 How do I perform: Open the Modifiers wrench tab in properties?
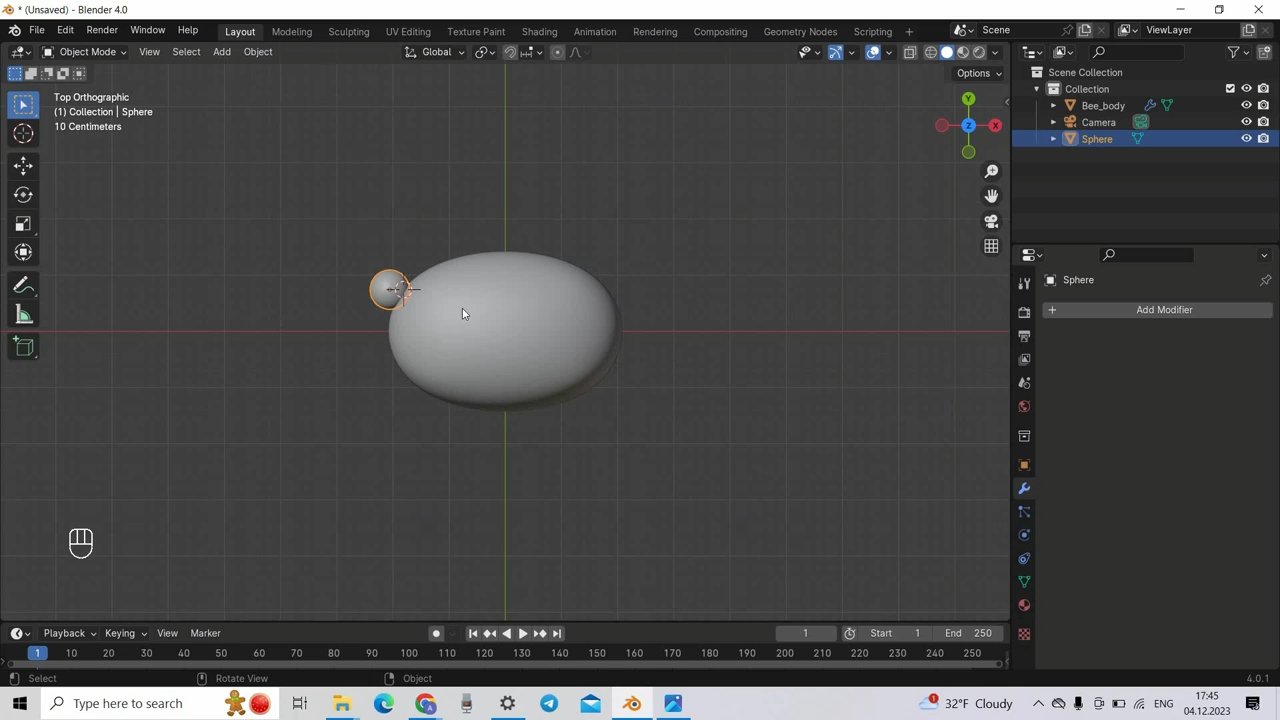coord(1024,489)
